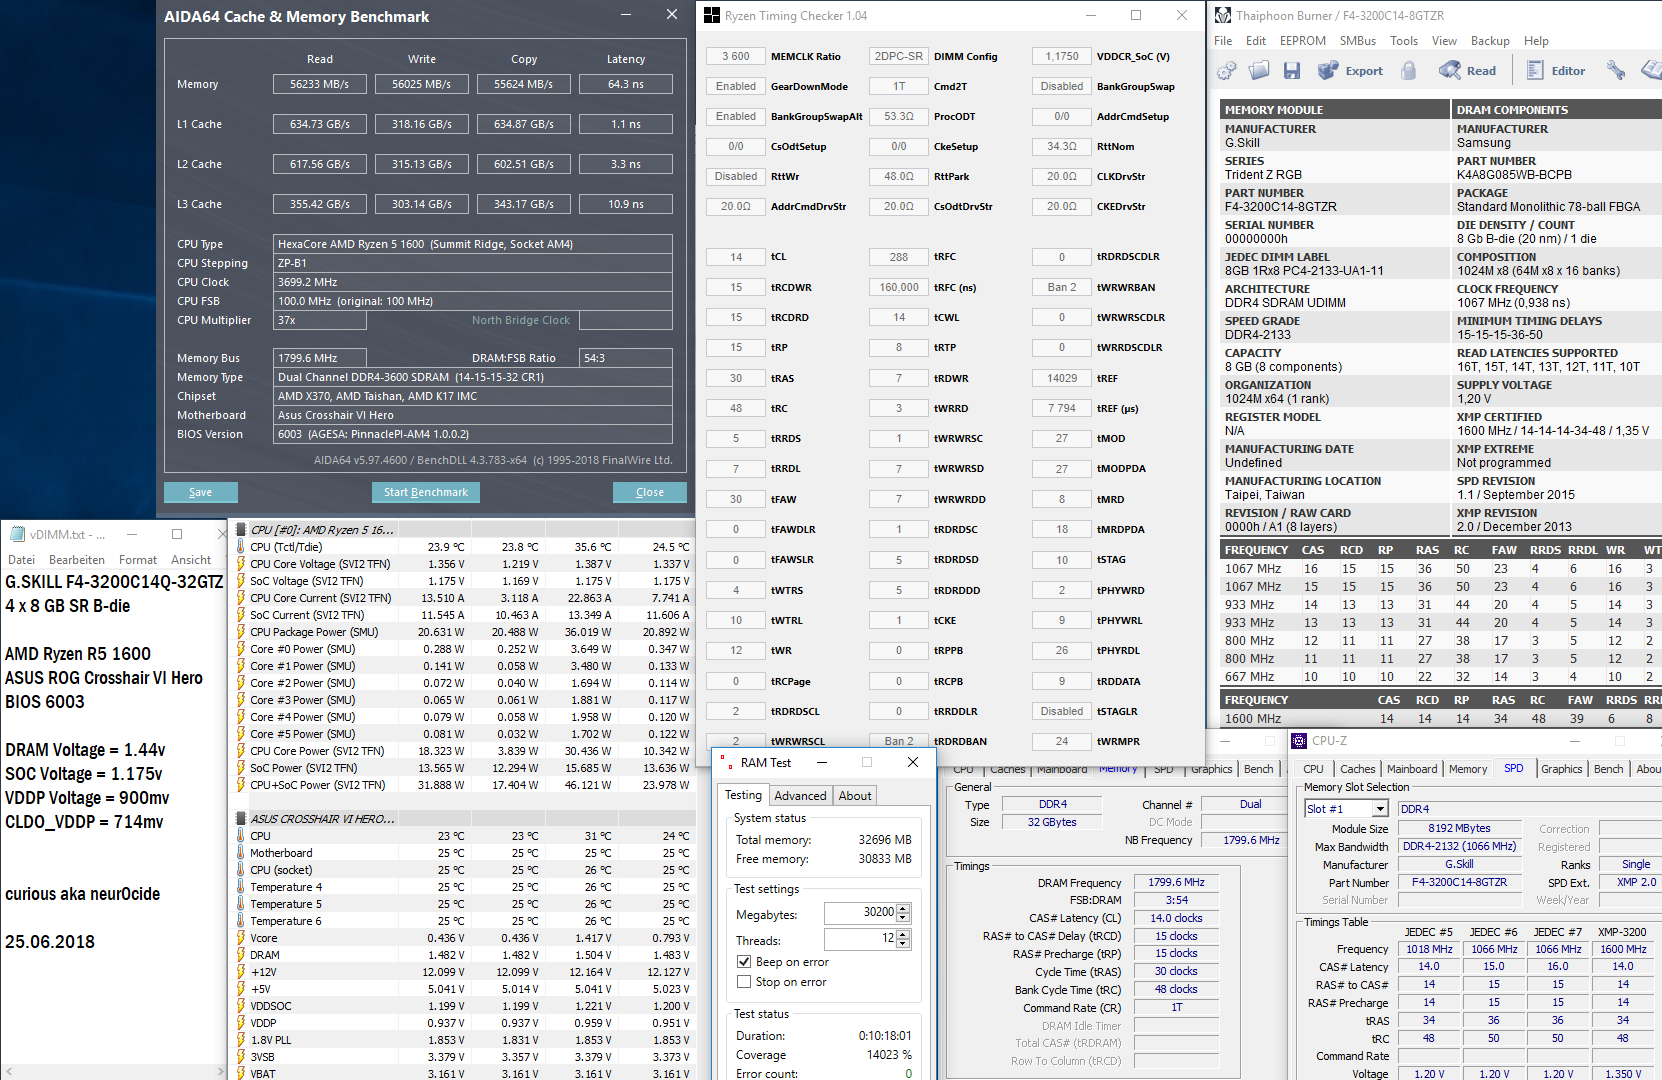1662x1080 pixels.
Task: Open the File menu in Thaiphoon Burner
Action: pos(1223,41)
